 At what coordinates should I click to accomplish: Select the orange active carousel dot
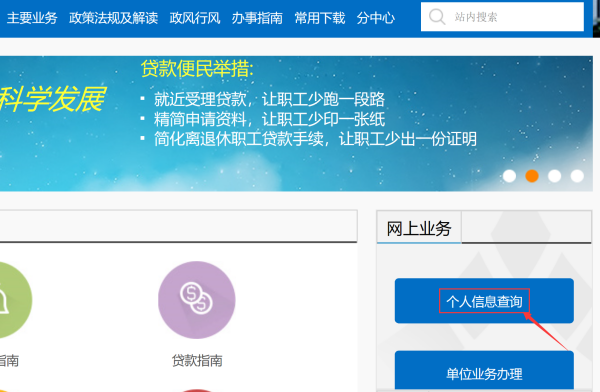click(x=532, y=176)
